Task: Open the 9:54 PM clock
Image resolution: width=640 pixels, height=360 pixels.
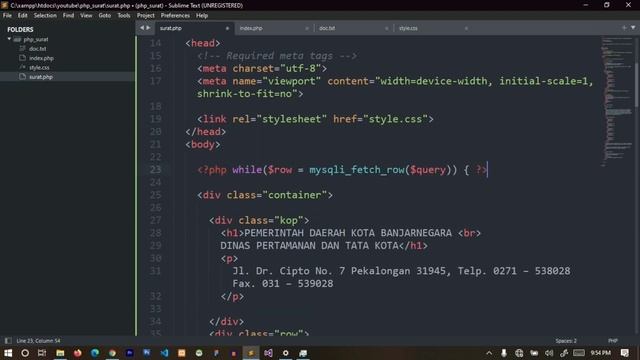Action: point(600,353)
